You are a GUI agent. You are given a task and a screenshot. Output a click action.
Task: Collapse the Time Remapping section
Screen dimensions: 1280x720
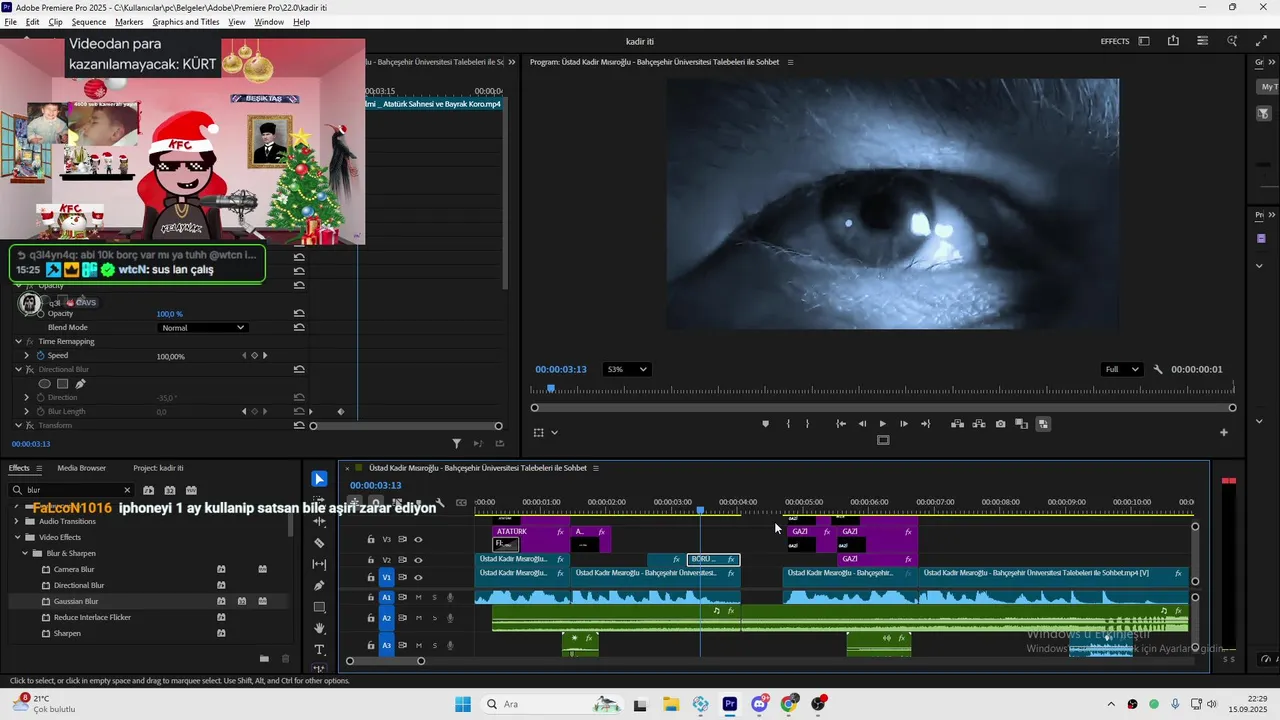click(18, 341)
